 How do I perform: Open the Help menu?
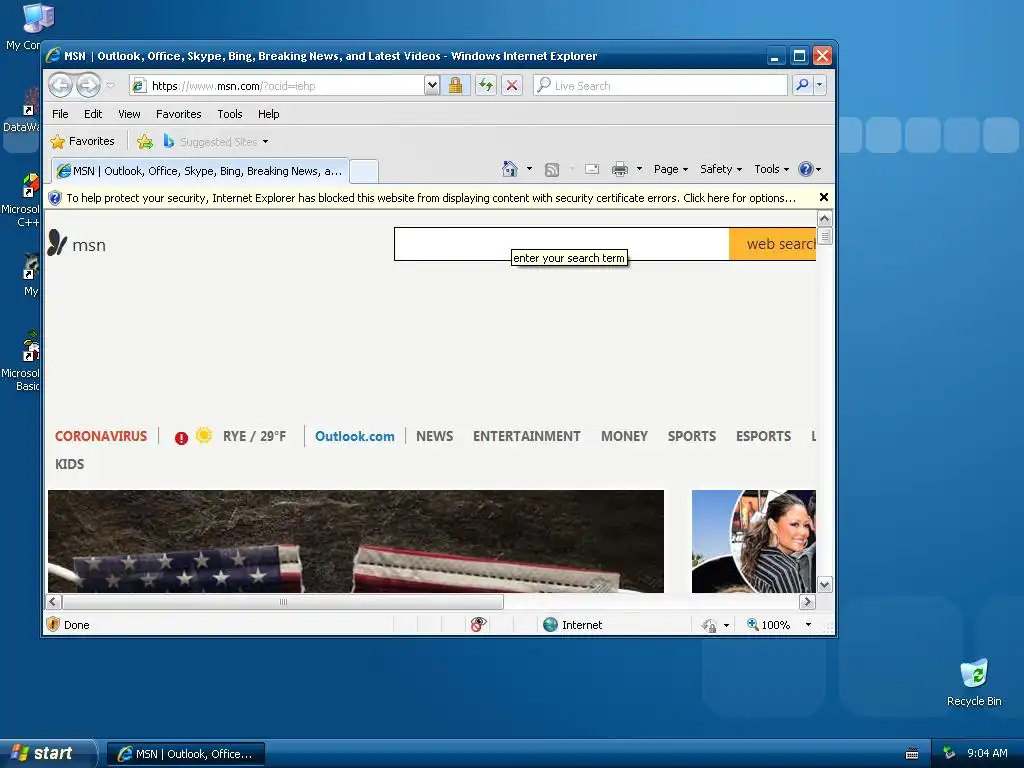(x=268, y=114)
